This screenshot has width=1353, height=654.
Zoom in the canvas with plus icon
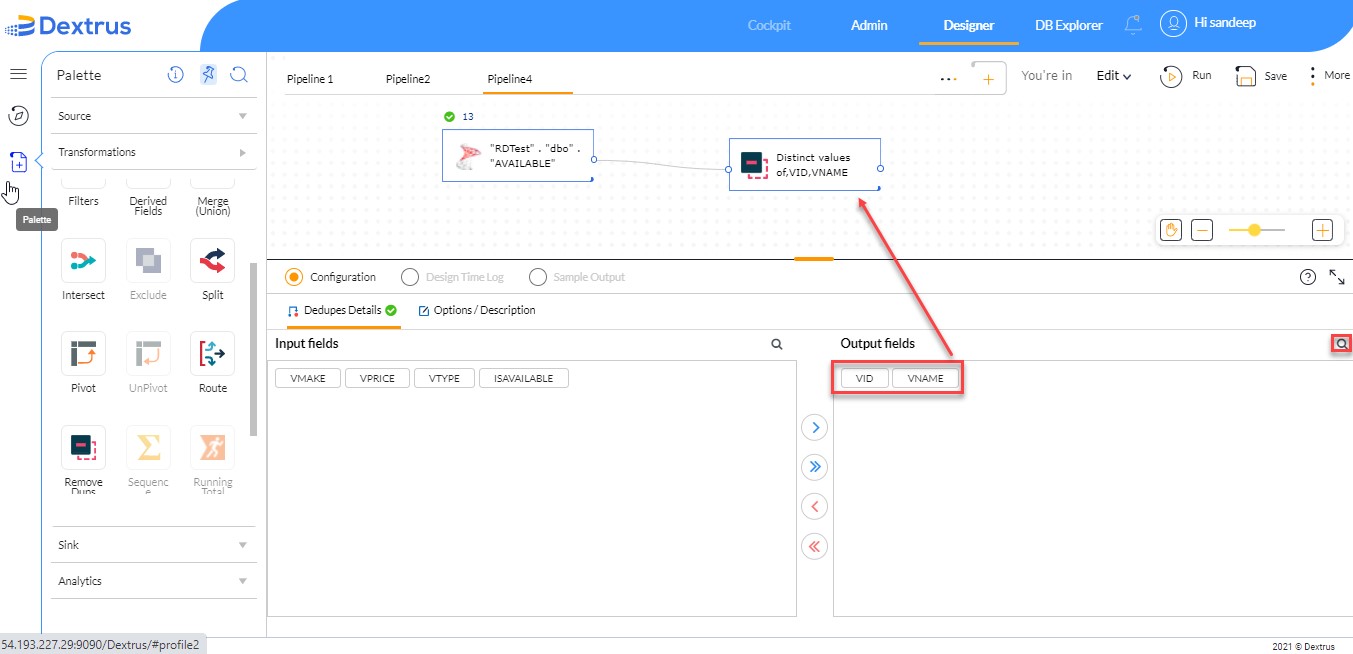1322,230
